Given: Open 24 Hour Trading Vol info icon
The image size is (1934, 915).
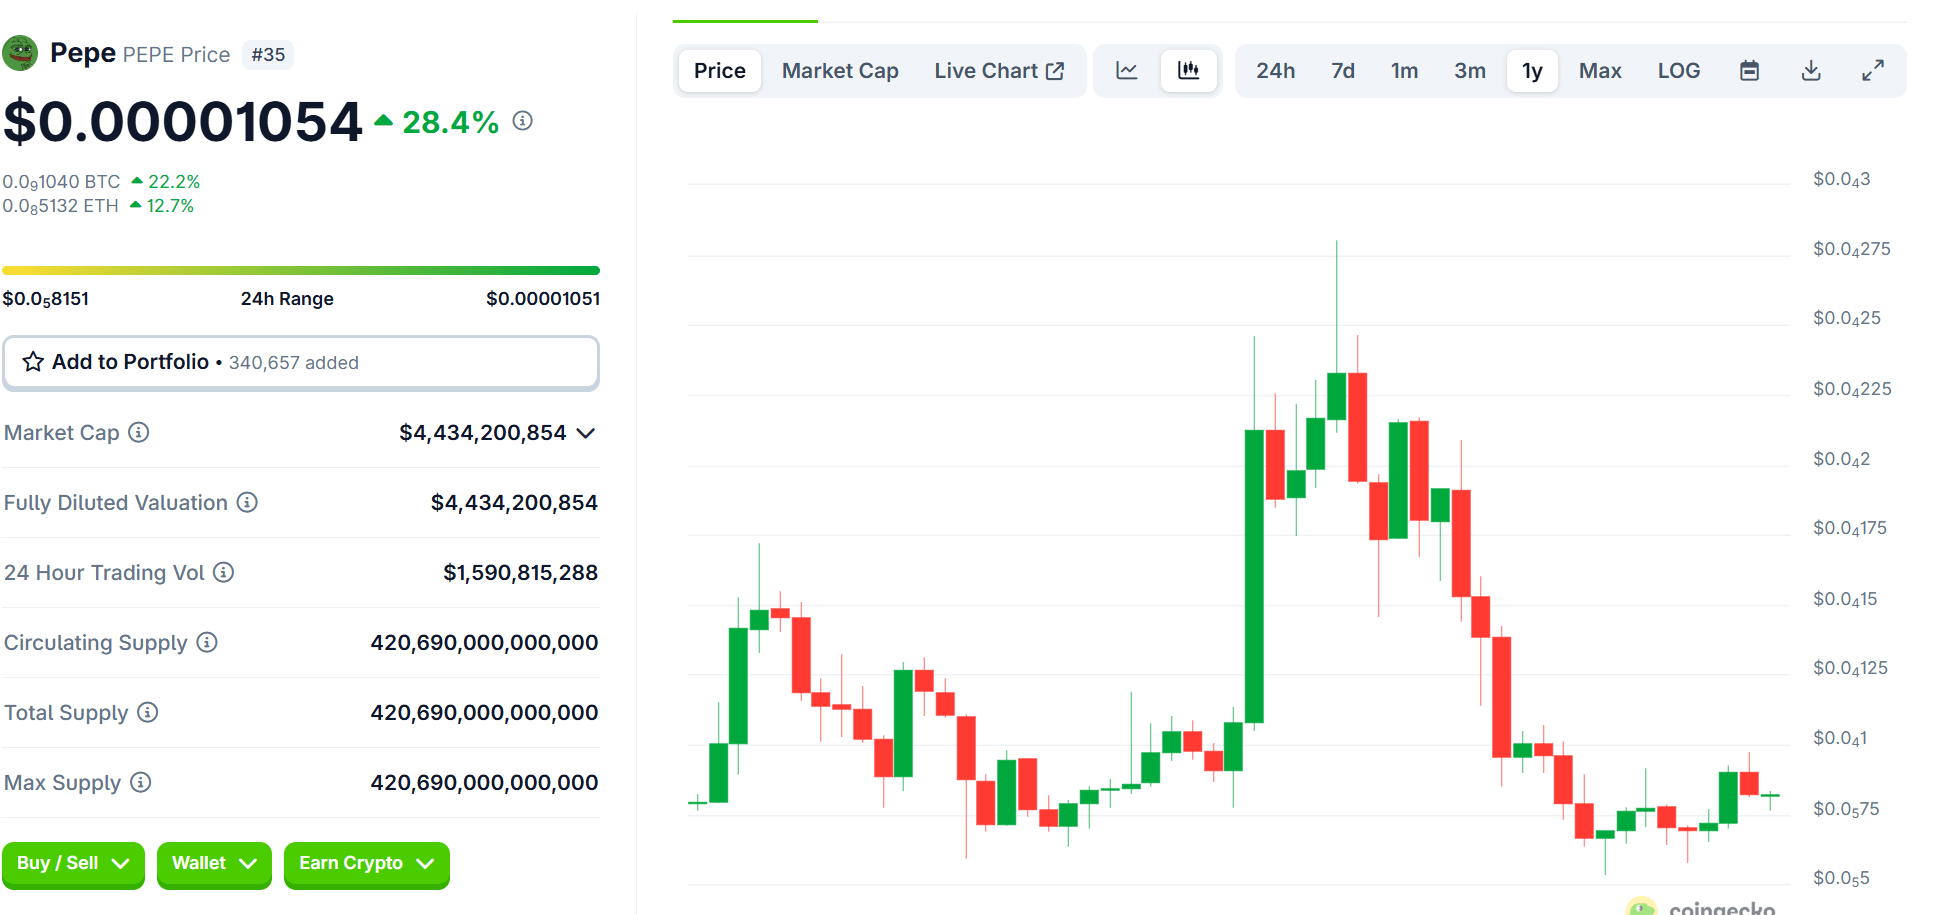Looking at the screenshot, I should (x=224, y=572).
